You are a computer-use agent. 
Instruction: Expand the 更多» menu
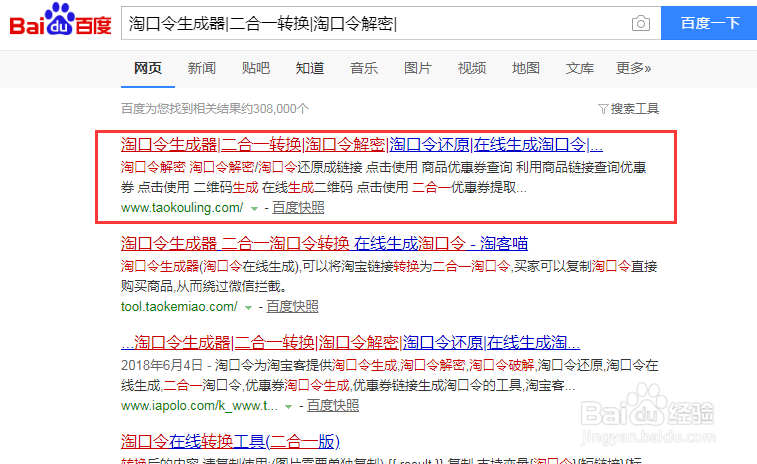(x=633, y=68)
